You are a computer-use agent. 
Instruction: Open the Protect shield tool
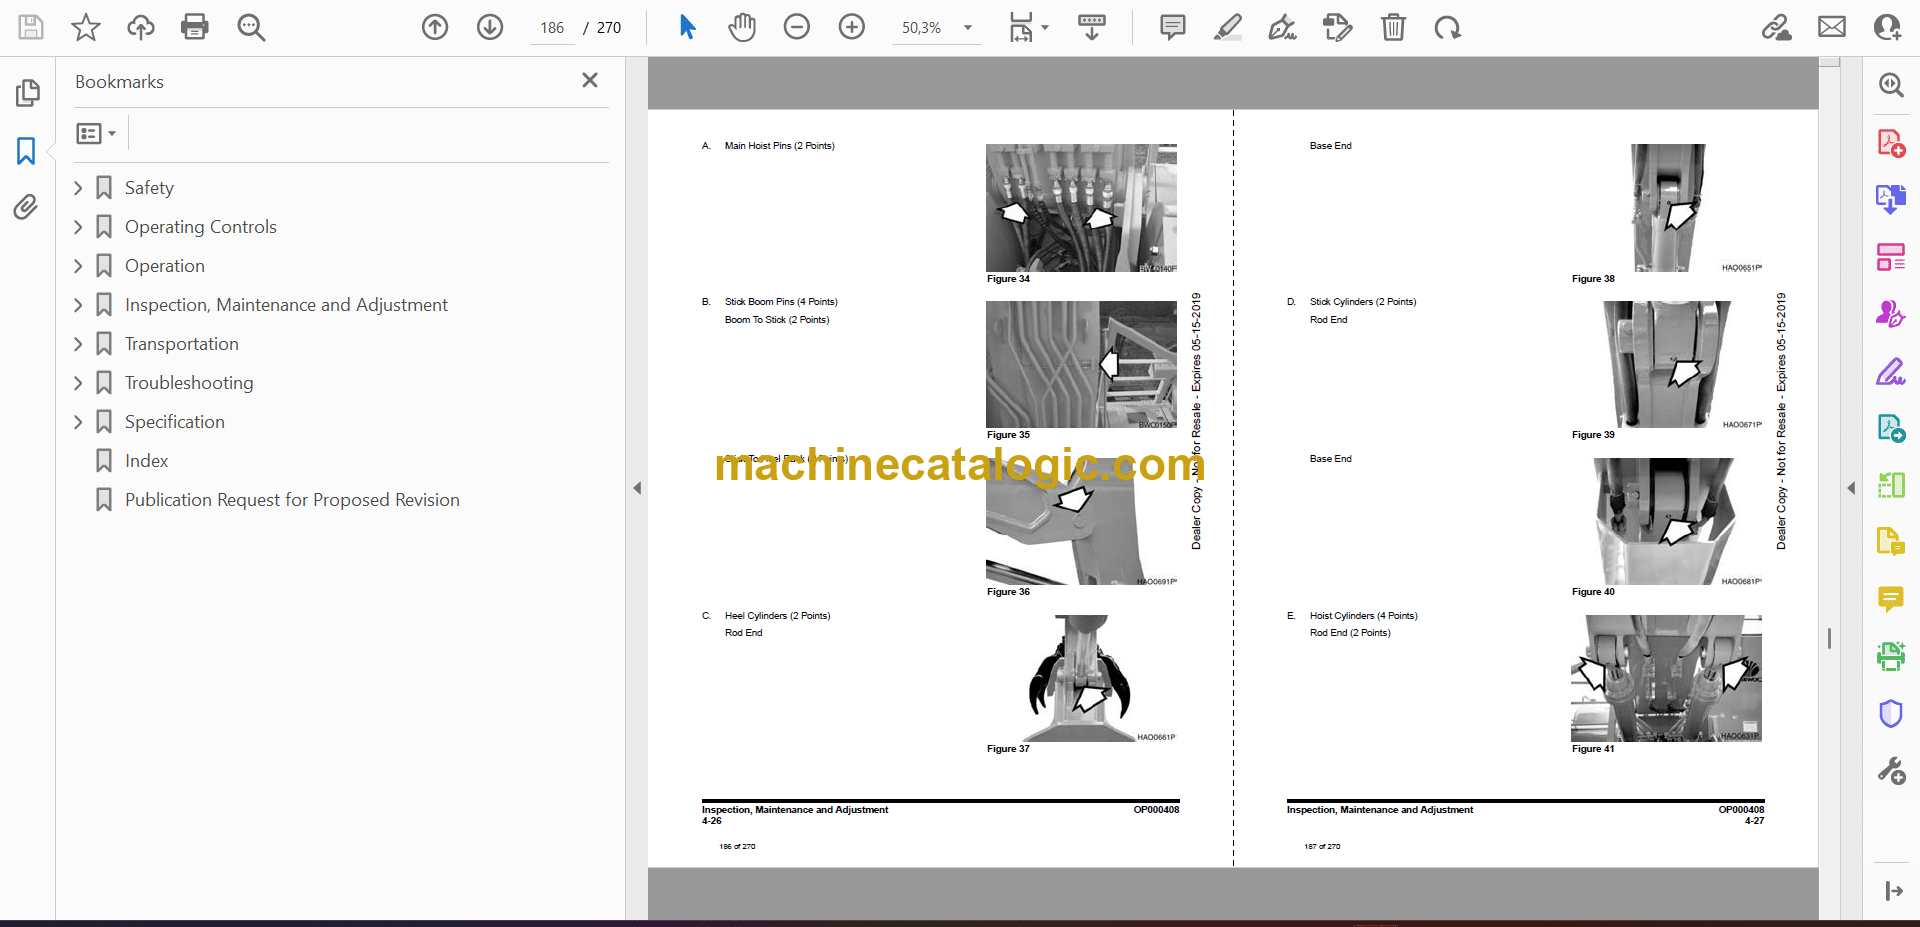[x=1891, y=713]
